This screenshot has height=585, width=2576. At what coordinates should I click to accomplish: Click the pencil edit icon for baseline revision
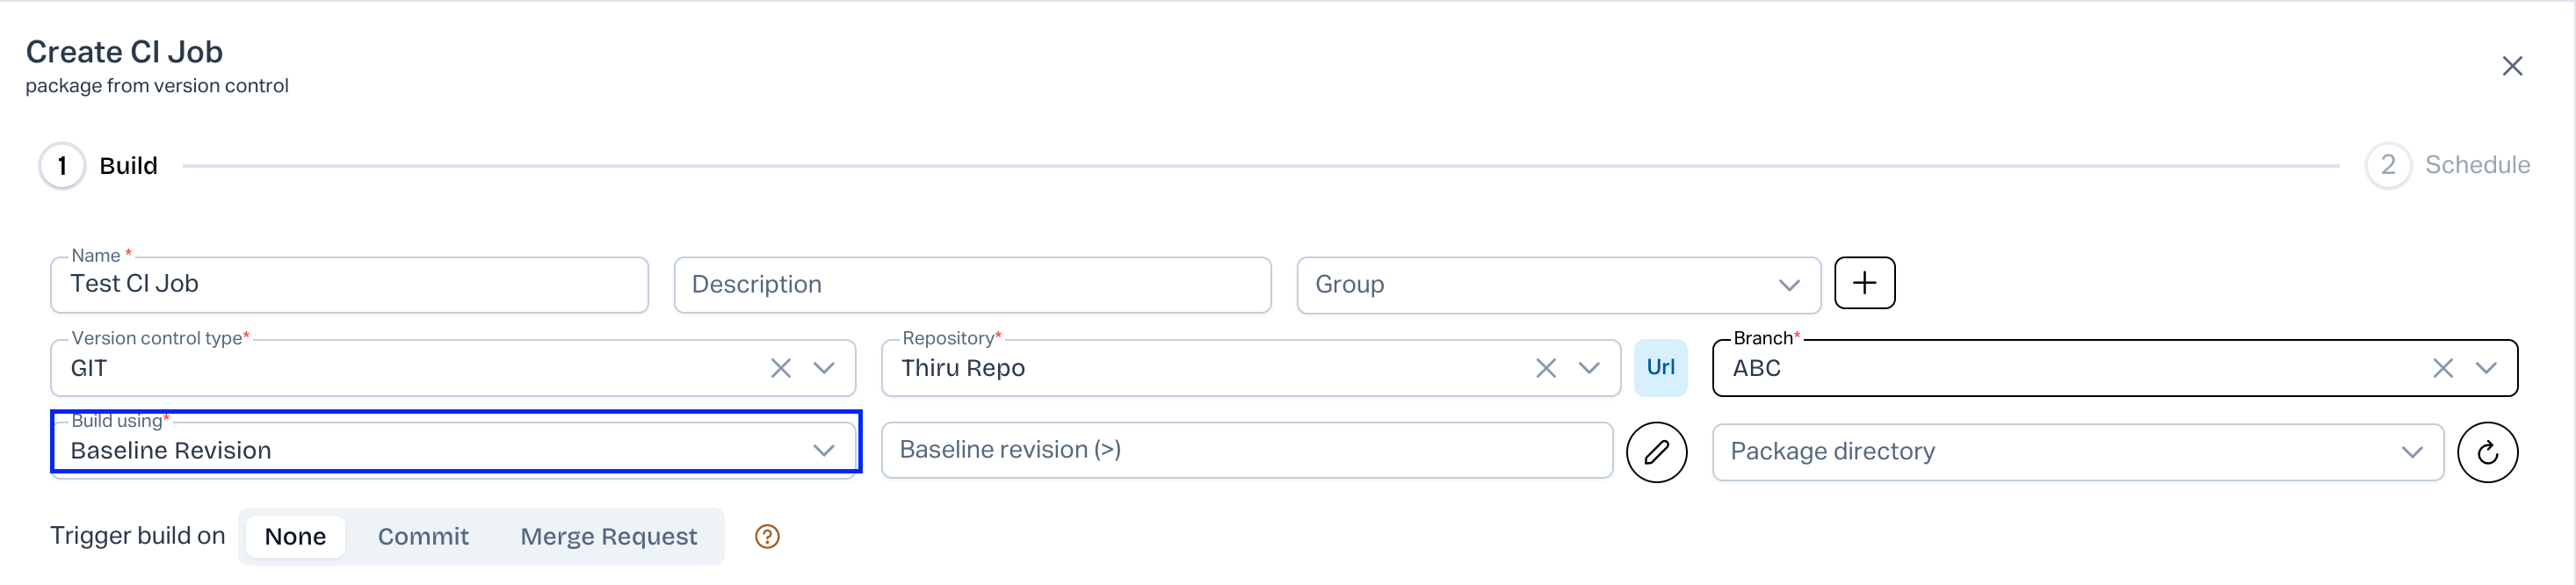click(x=1656, y=452)
